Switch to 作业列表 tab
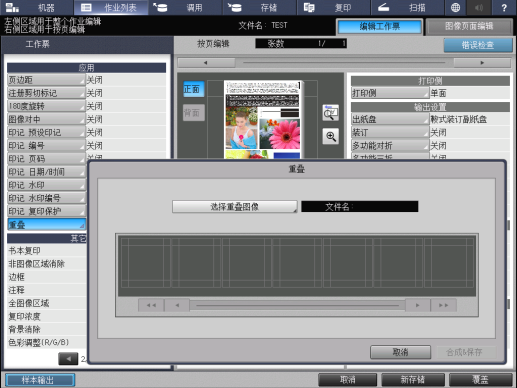The width and height of the screenshot is (517, 388). click(111, 7)
